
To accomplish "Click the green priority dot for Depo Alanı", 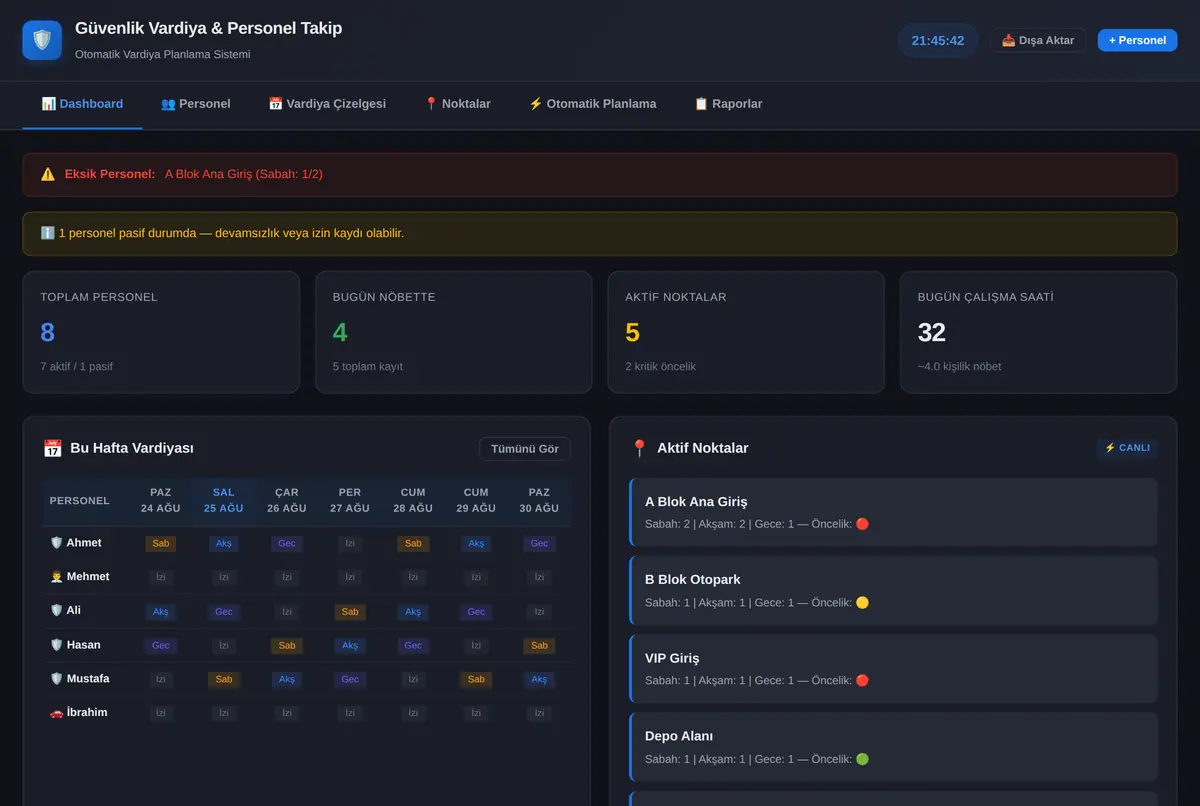I will pyautogui.click(x=862, y=759).
